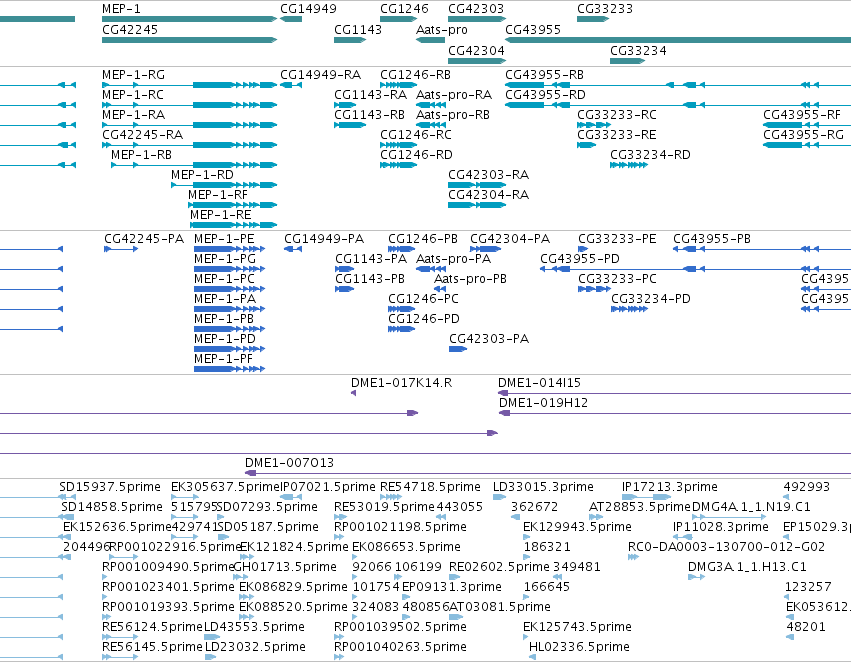
Task: Select the CG43955 gene label
Action: (x=533, y=29)
